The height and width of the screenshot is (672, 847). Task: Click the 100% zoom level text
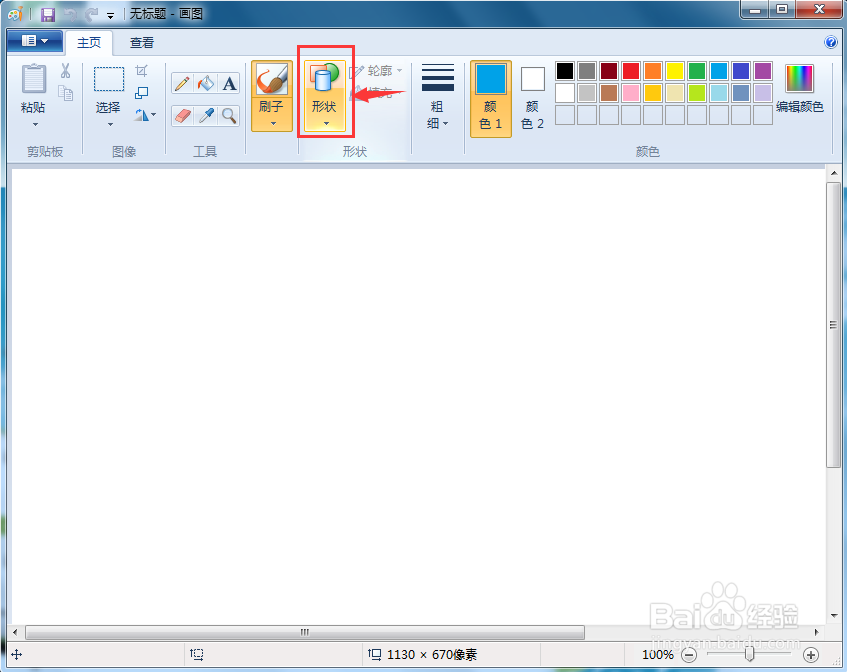(657, 655)
